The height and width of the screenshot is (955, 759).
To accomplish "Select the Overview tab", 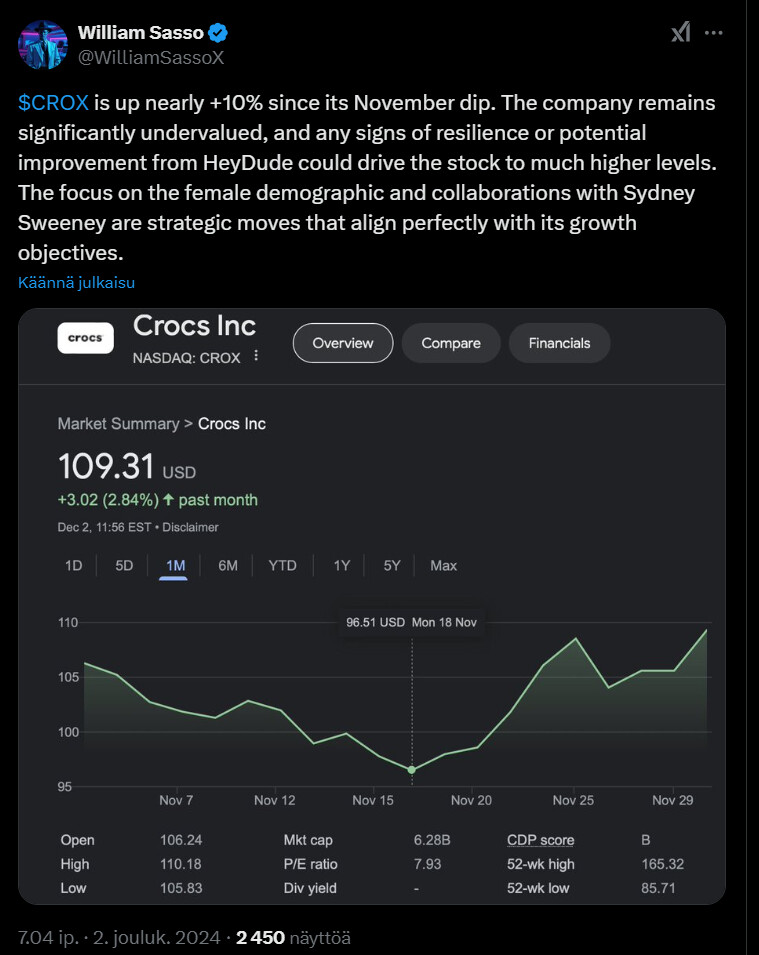I will 343,343.
